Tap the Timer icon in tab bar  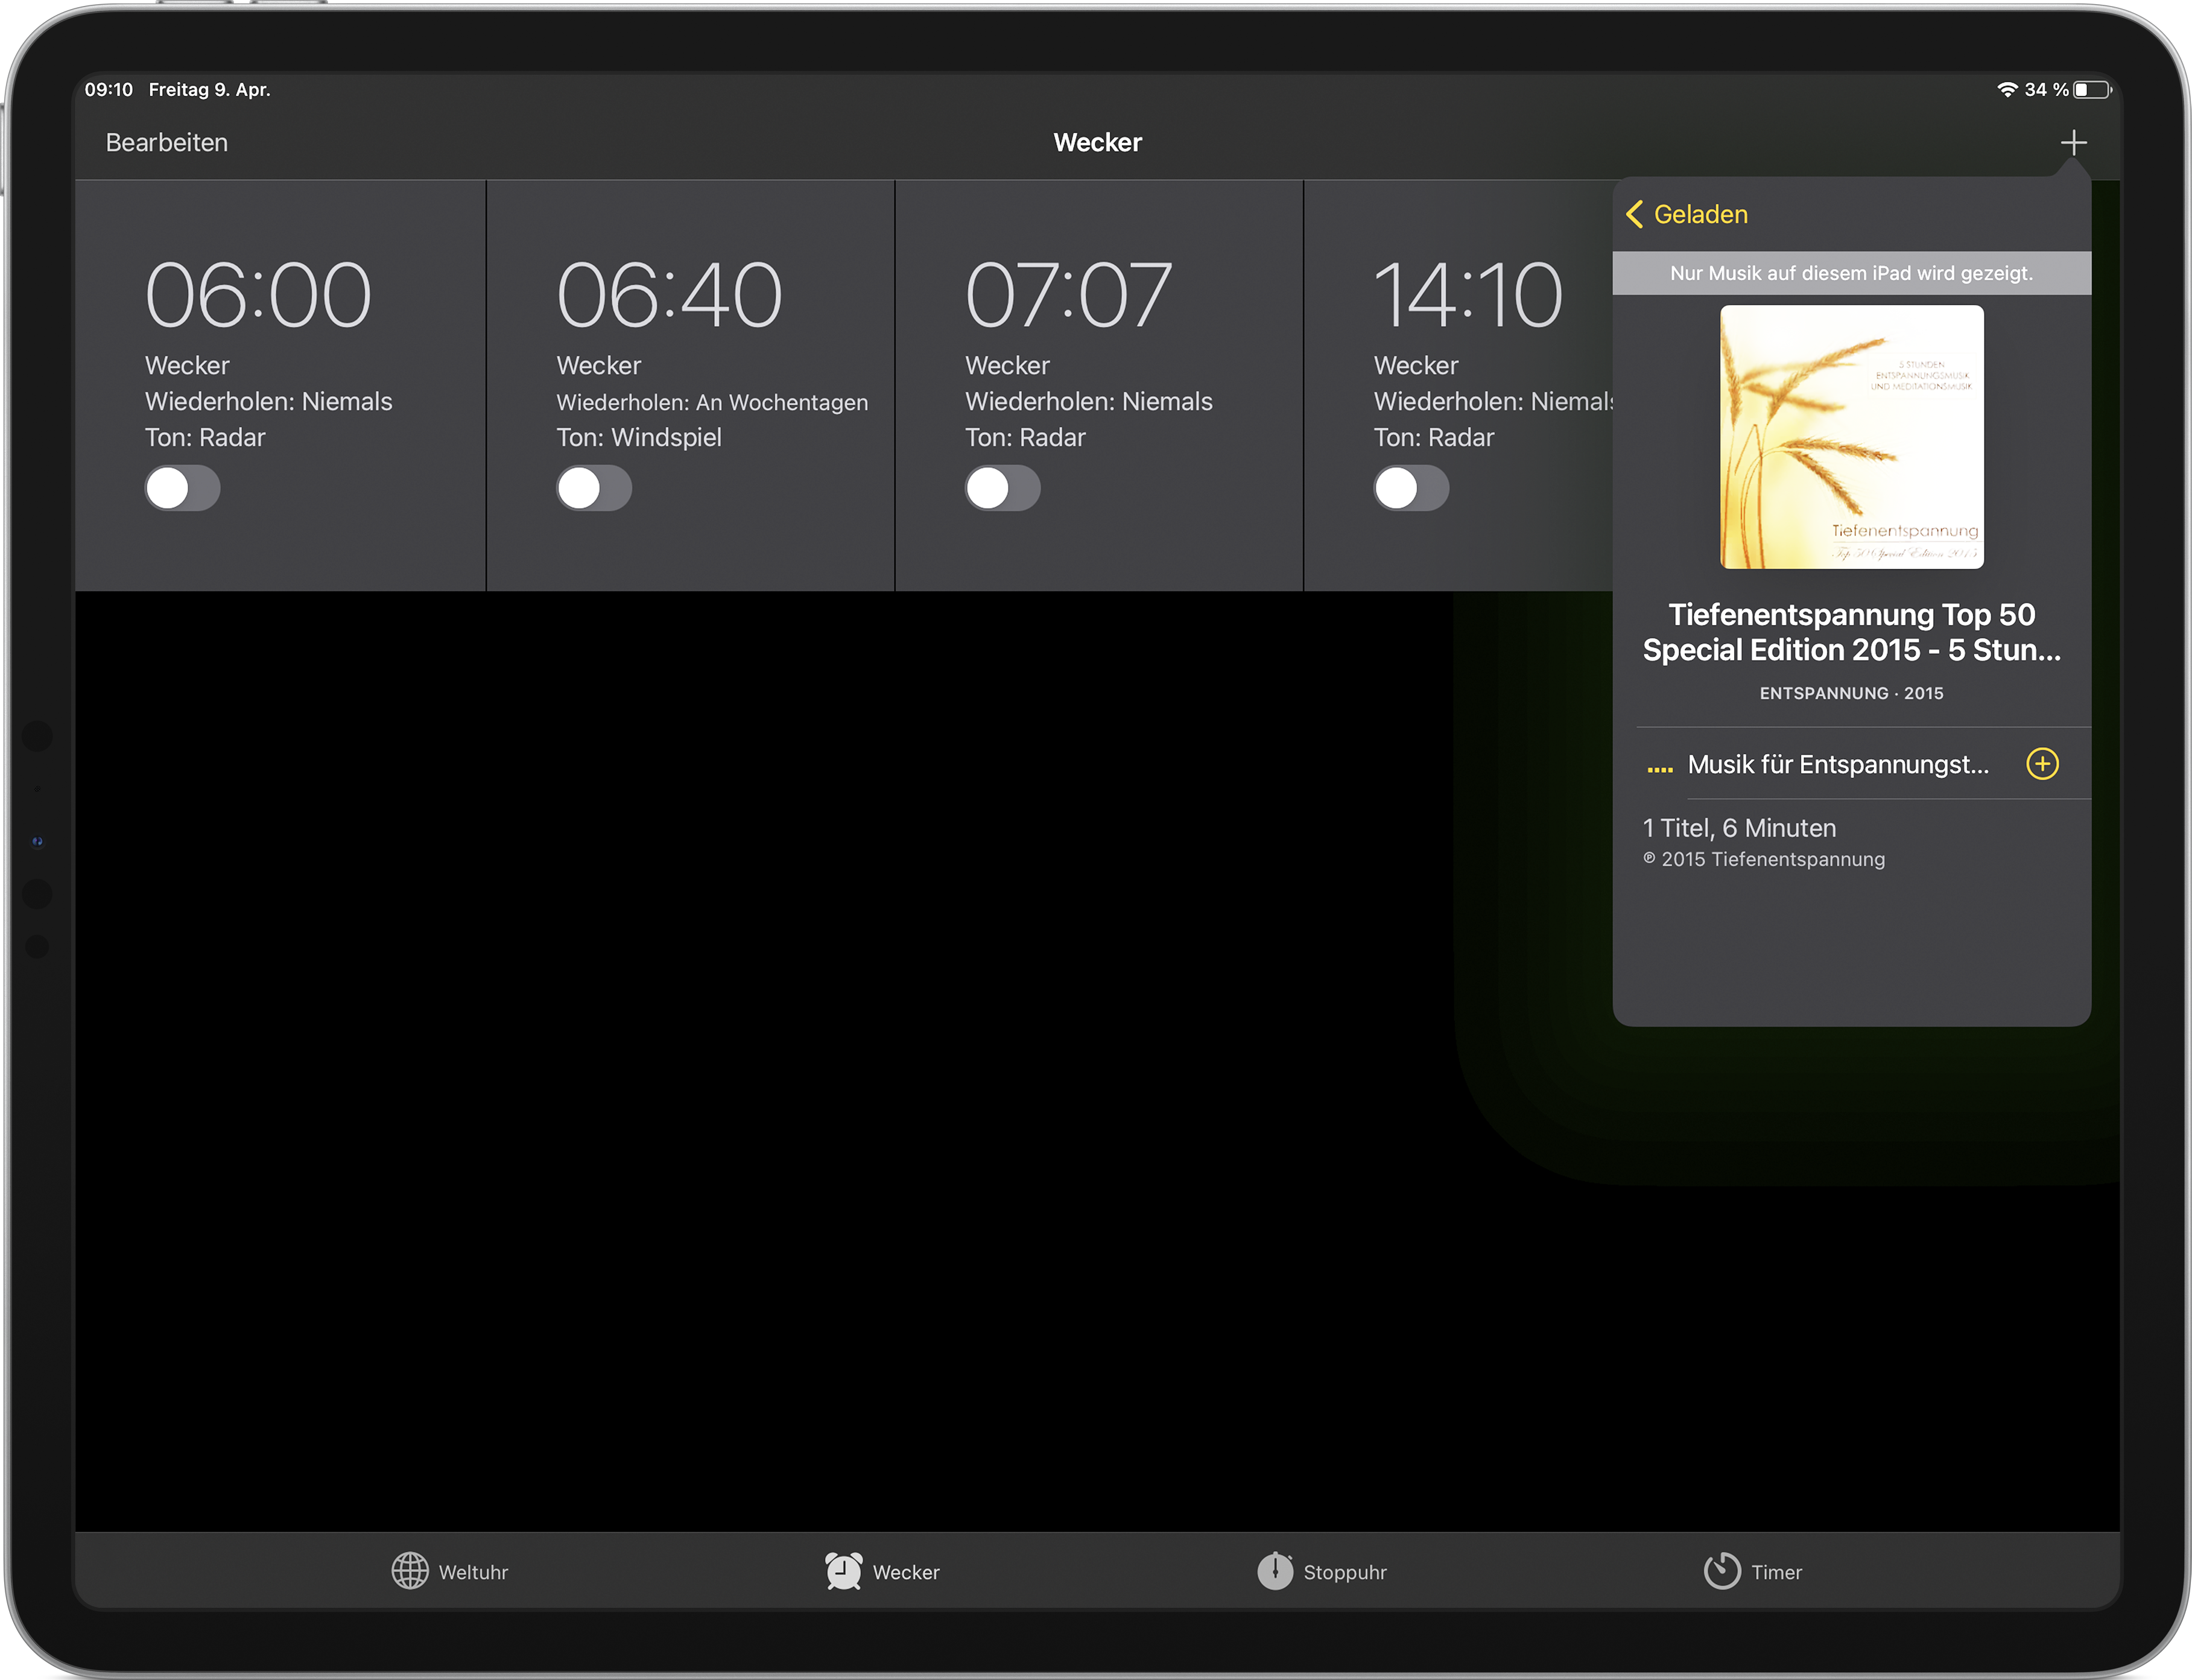click(x=1722, y=1571)
